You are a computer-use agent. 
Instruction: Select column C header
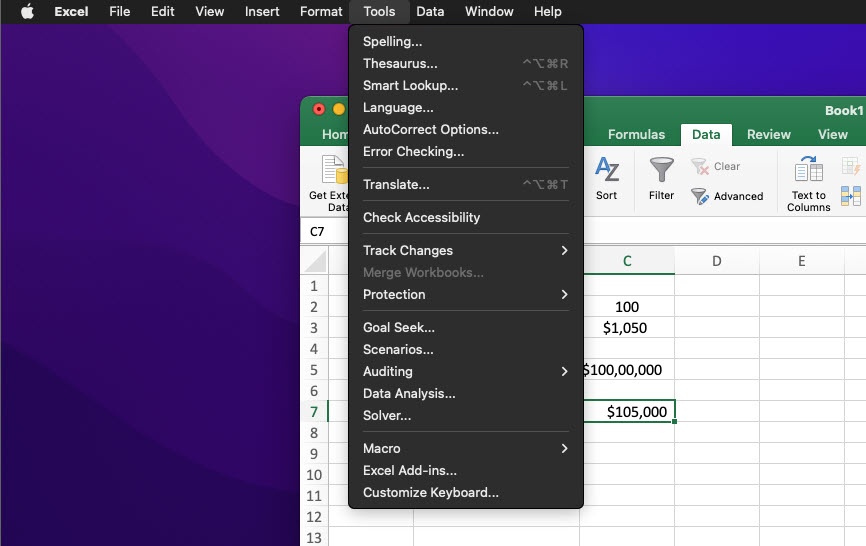pos(627,261)
